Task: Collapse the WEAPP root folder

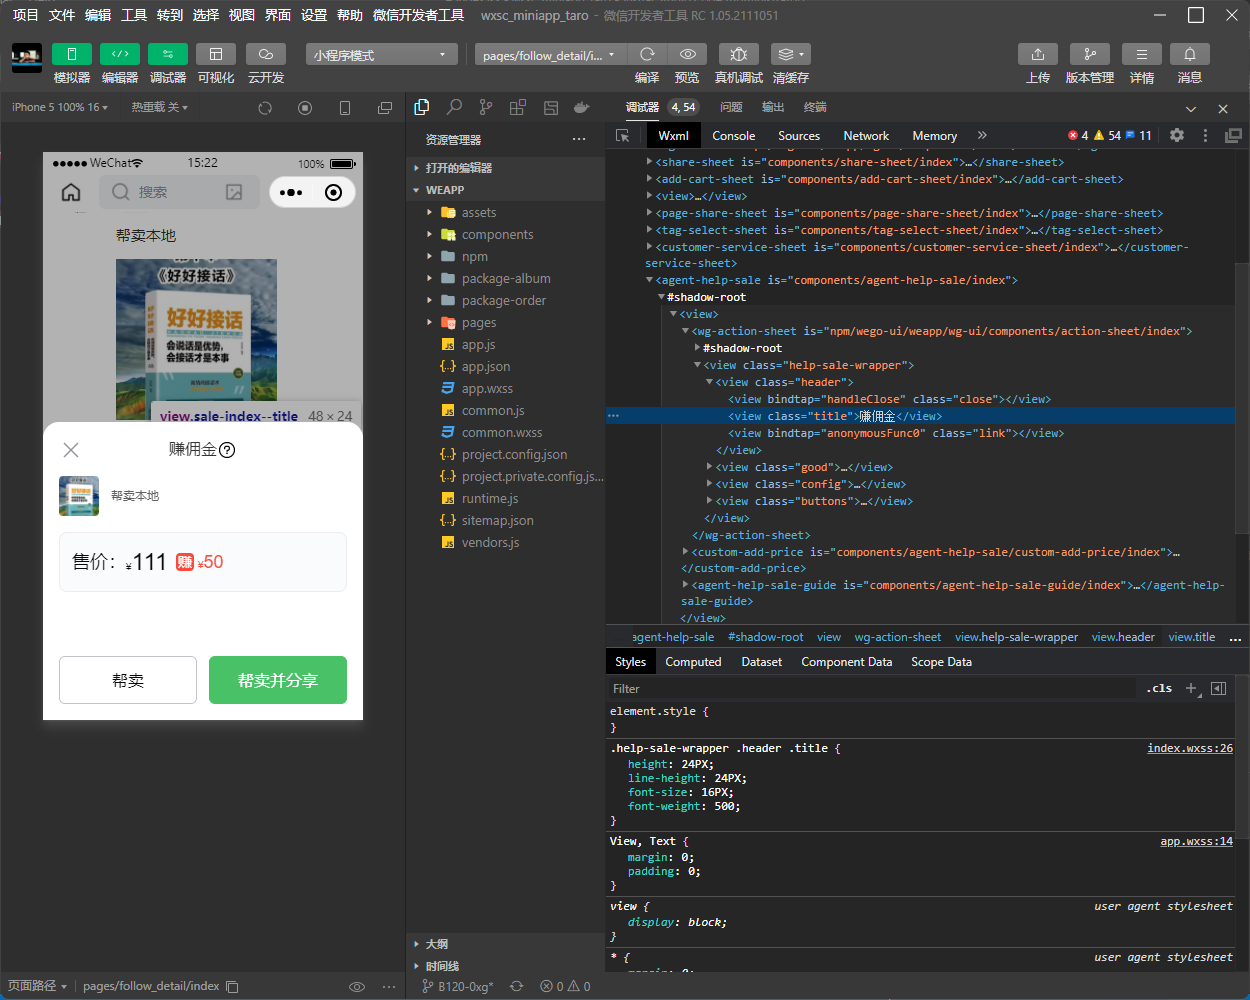Action: (x=505, y=190)
